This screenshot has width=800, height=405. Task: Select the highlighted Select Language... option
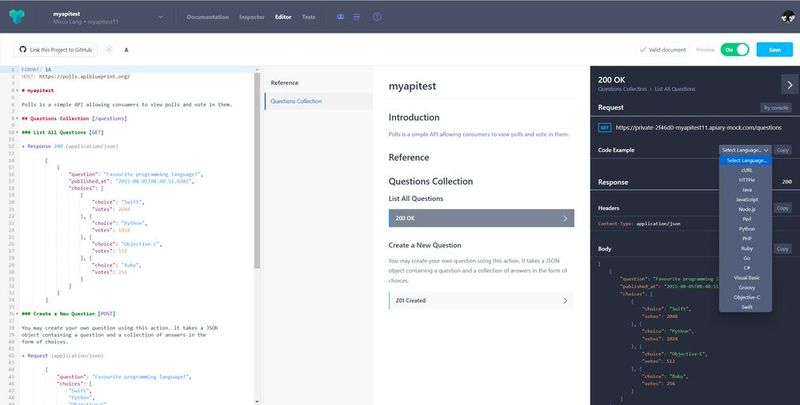[746, 161]
